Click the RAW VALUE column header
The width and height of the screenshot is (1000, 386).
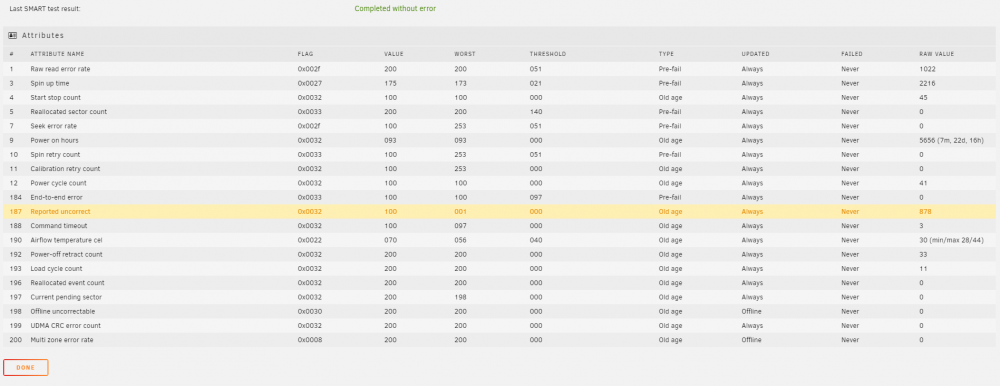click(936, 54)
